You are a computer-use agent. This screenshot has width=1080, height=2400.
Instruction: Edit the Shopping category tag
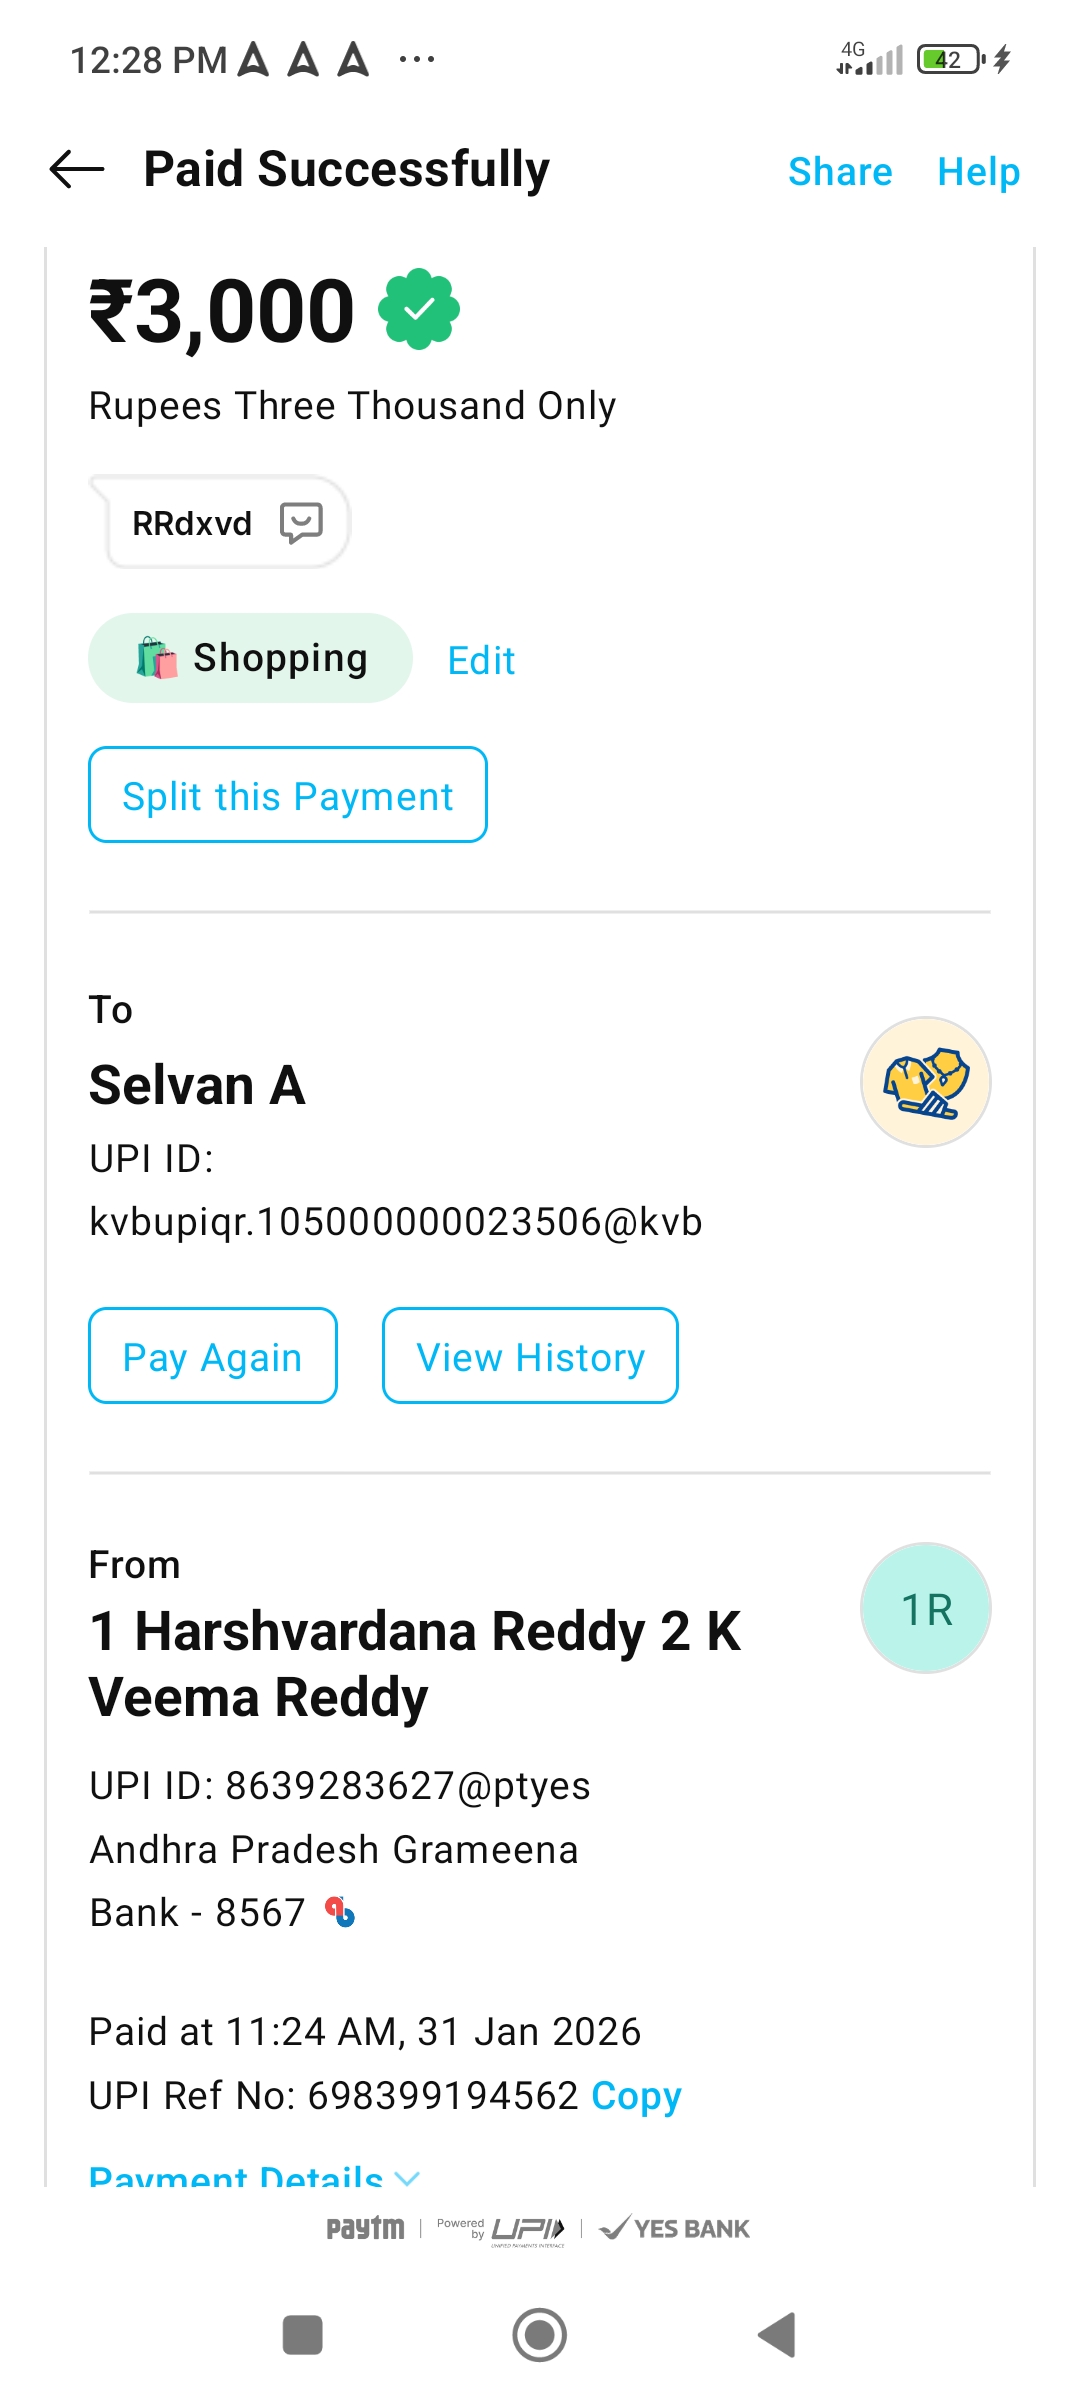pyautogui.click(x=481, y=660)
